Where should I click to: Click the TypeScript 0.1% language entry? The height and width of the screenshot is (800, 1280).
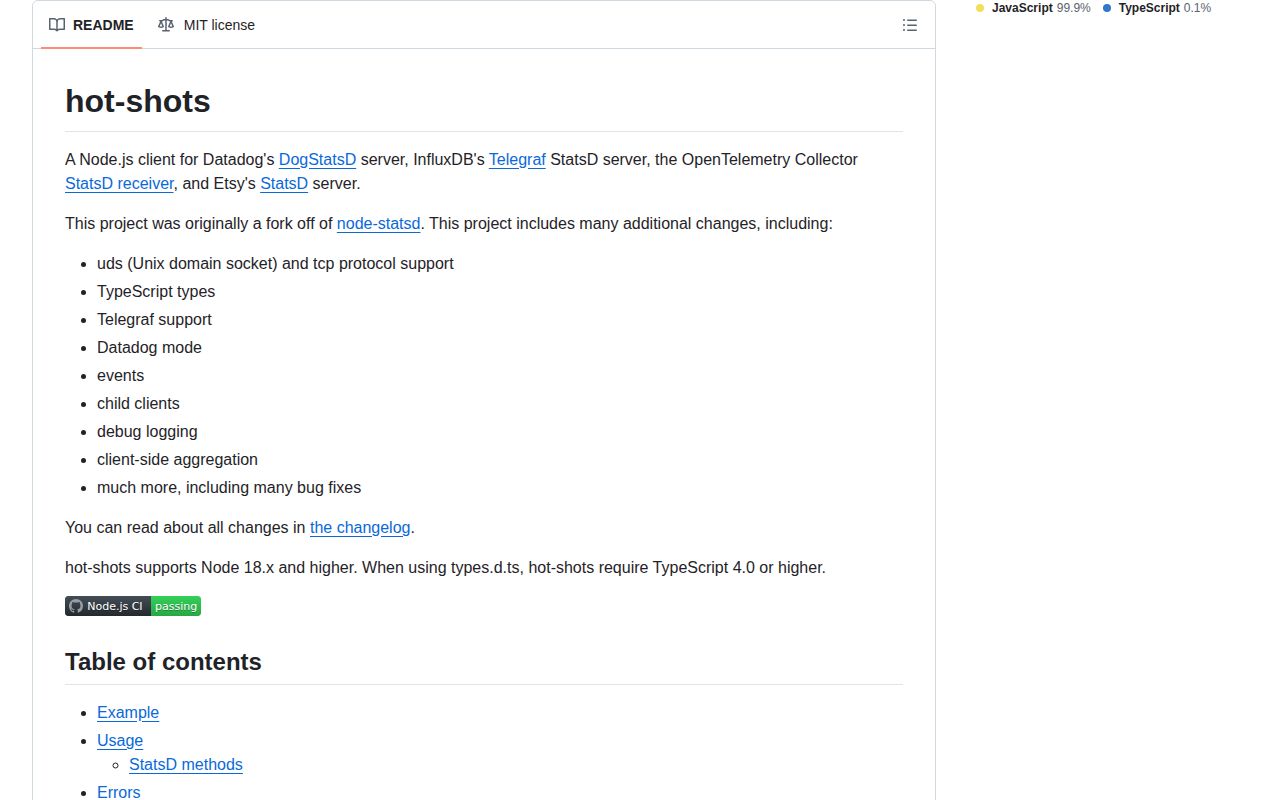point(1157,8)
